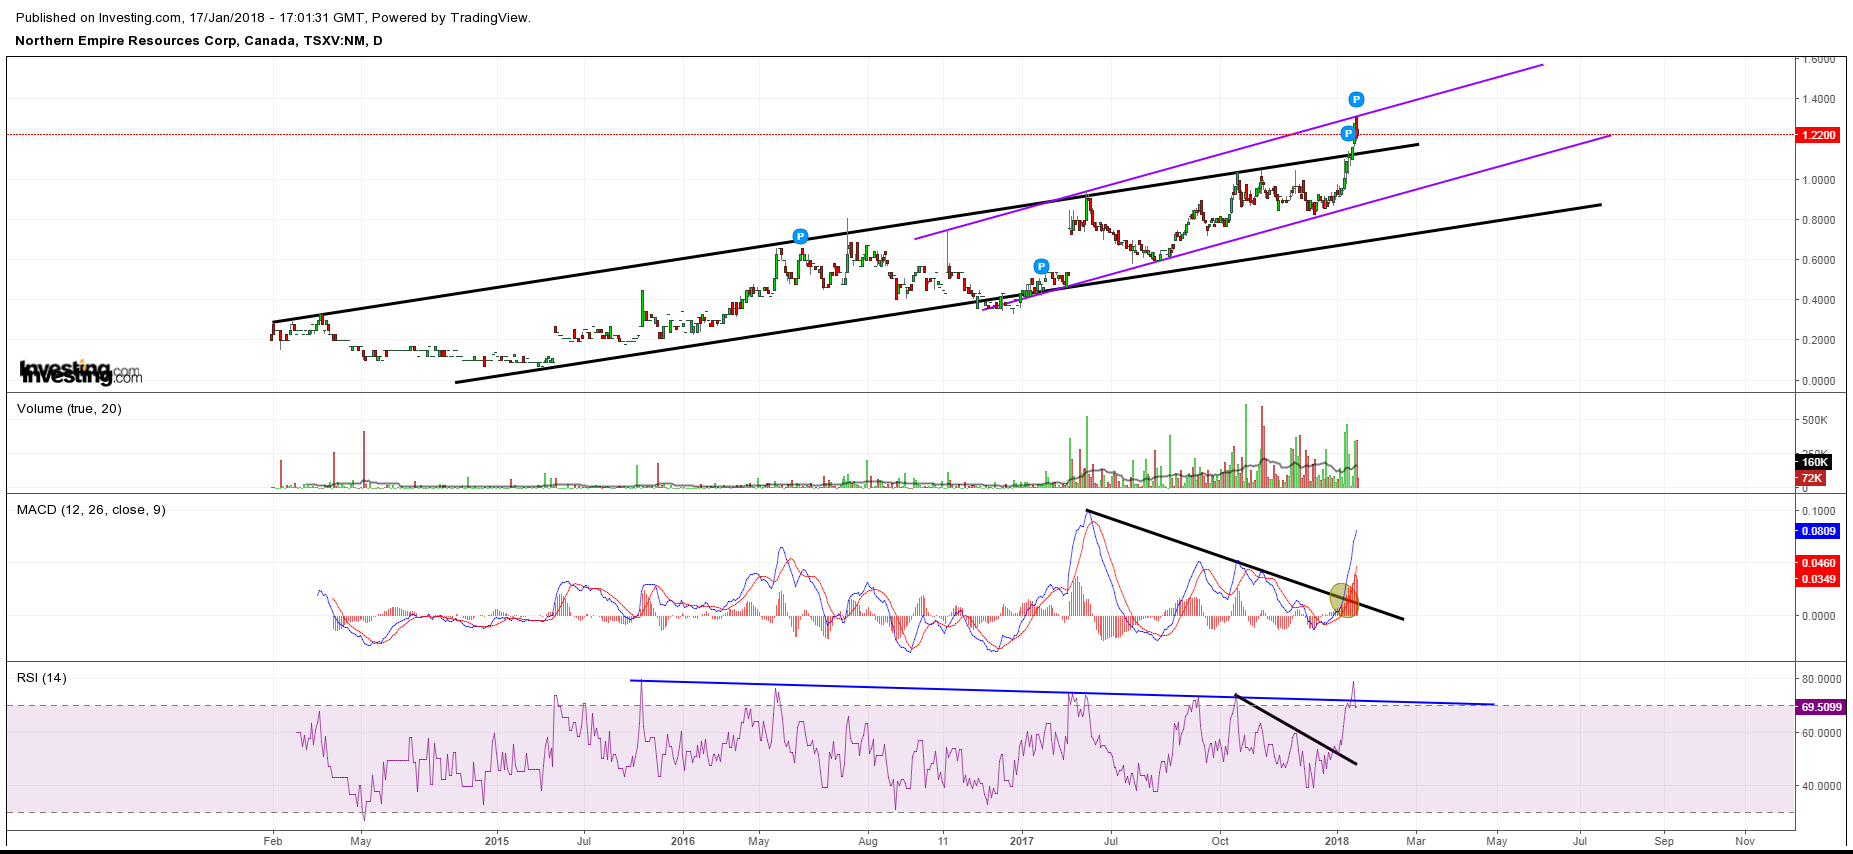Click the red 72K volume label

(1811, 478)
